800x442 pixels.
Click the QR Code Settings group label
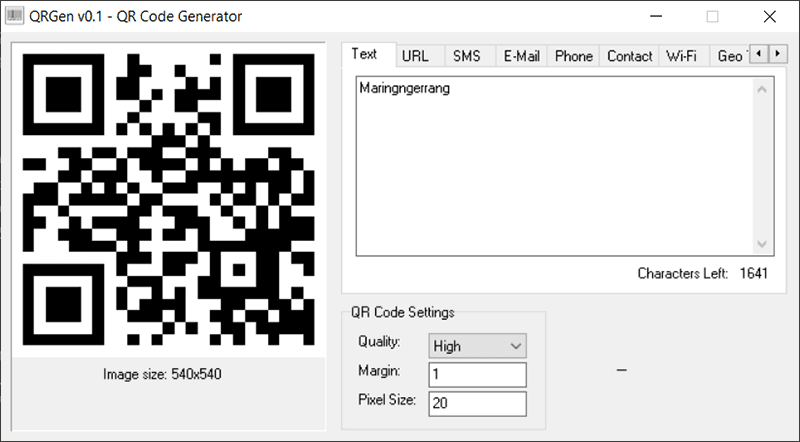click(x=403, y=312)
